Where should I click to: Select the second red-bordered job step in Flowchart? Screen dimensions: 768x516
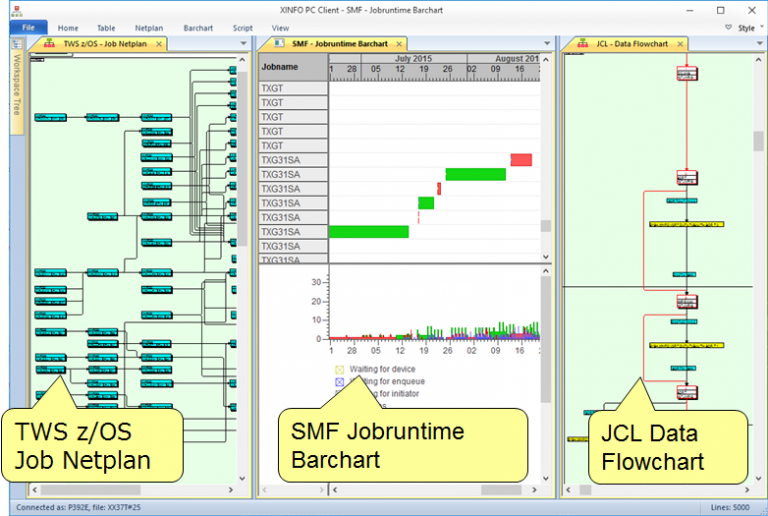pyautogui.click(x=687, y=177)
